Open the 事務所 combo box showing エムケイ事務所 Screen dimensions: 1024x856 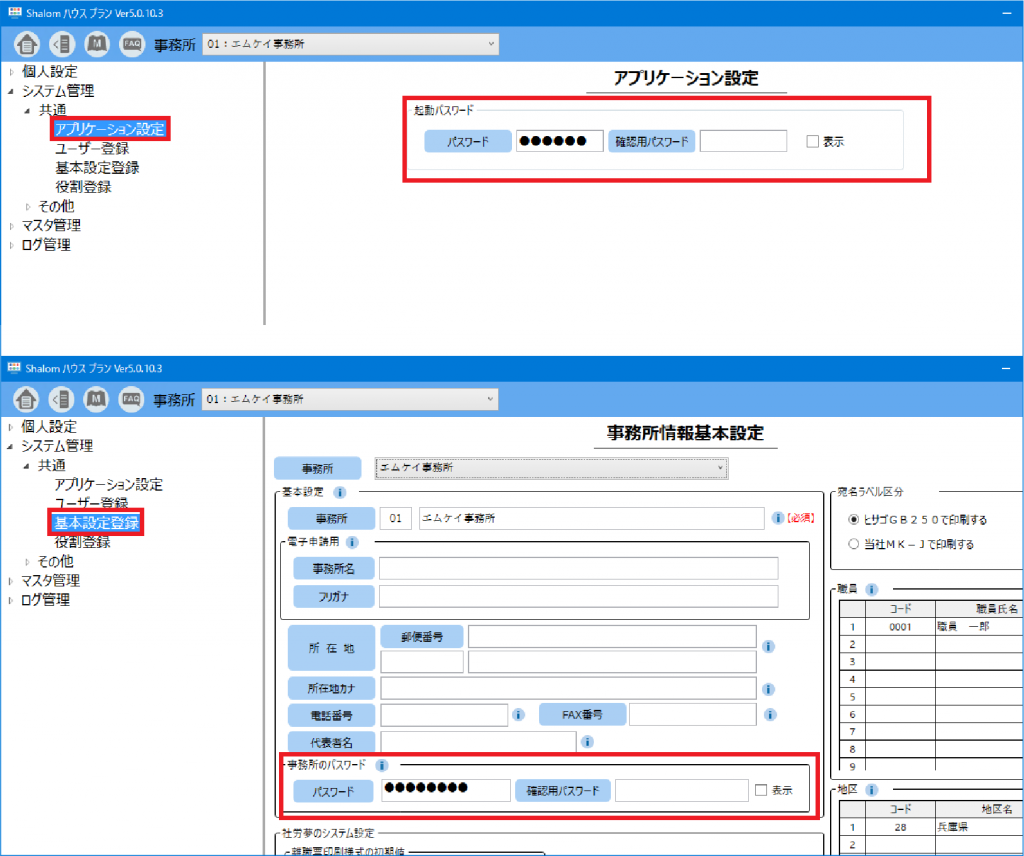coord(550,467)
